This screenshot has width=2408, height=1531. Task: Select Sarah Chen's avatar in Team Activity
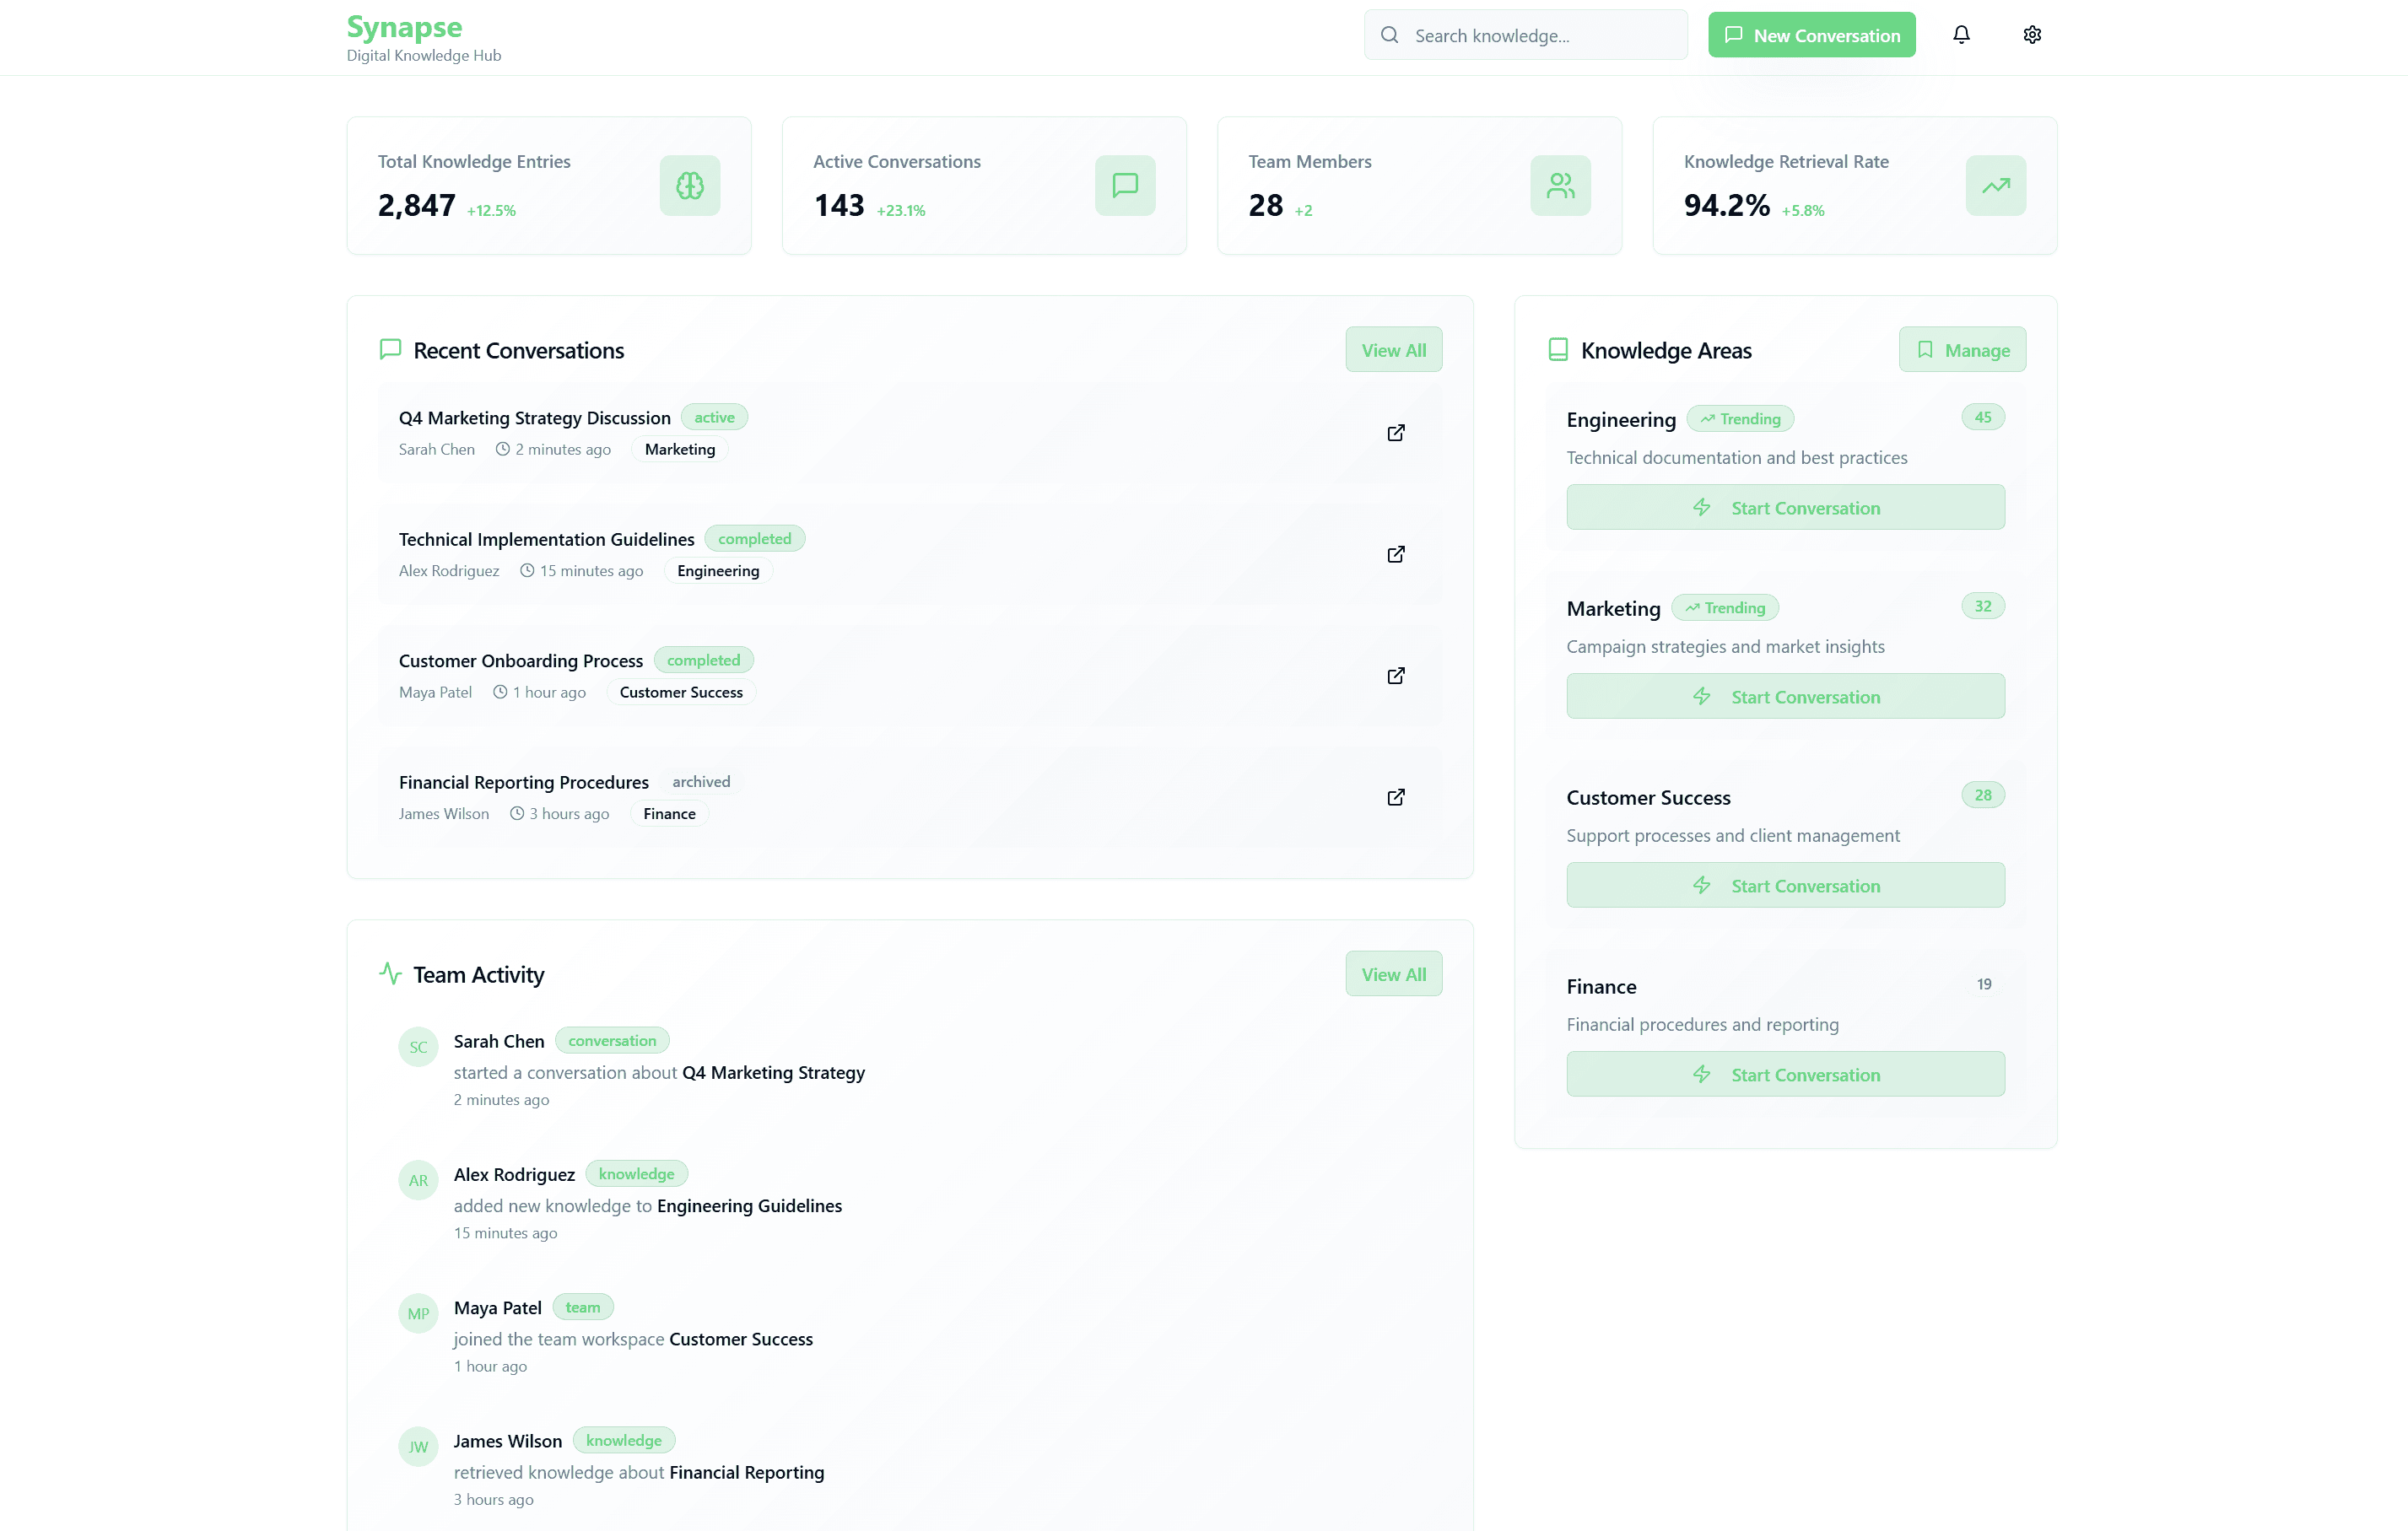[418, 1046]
